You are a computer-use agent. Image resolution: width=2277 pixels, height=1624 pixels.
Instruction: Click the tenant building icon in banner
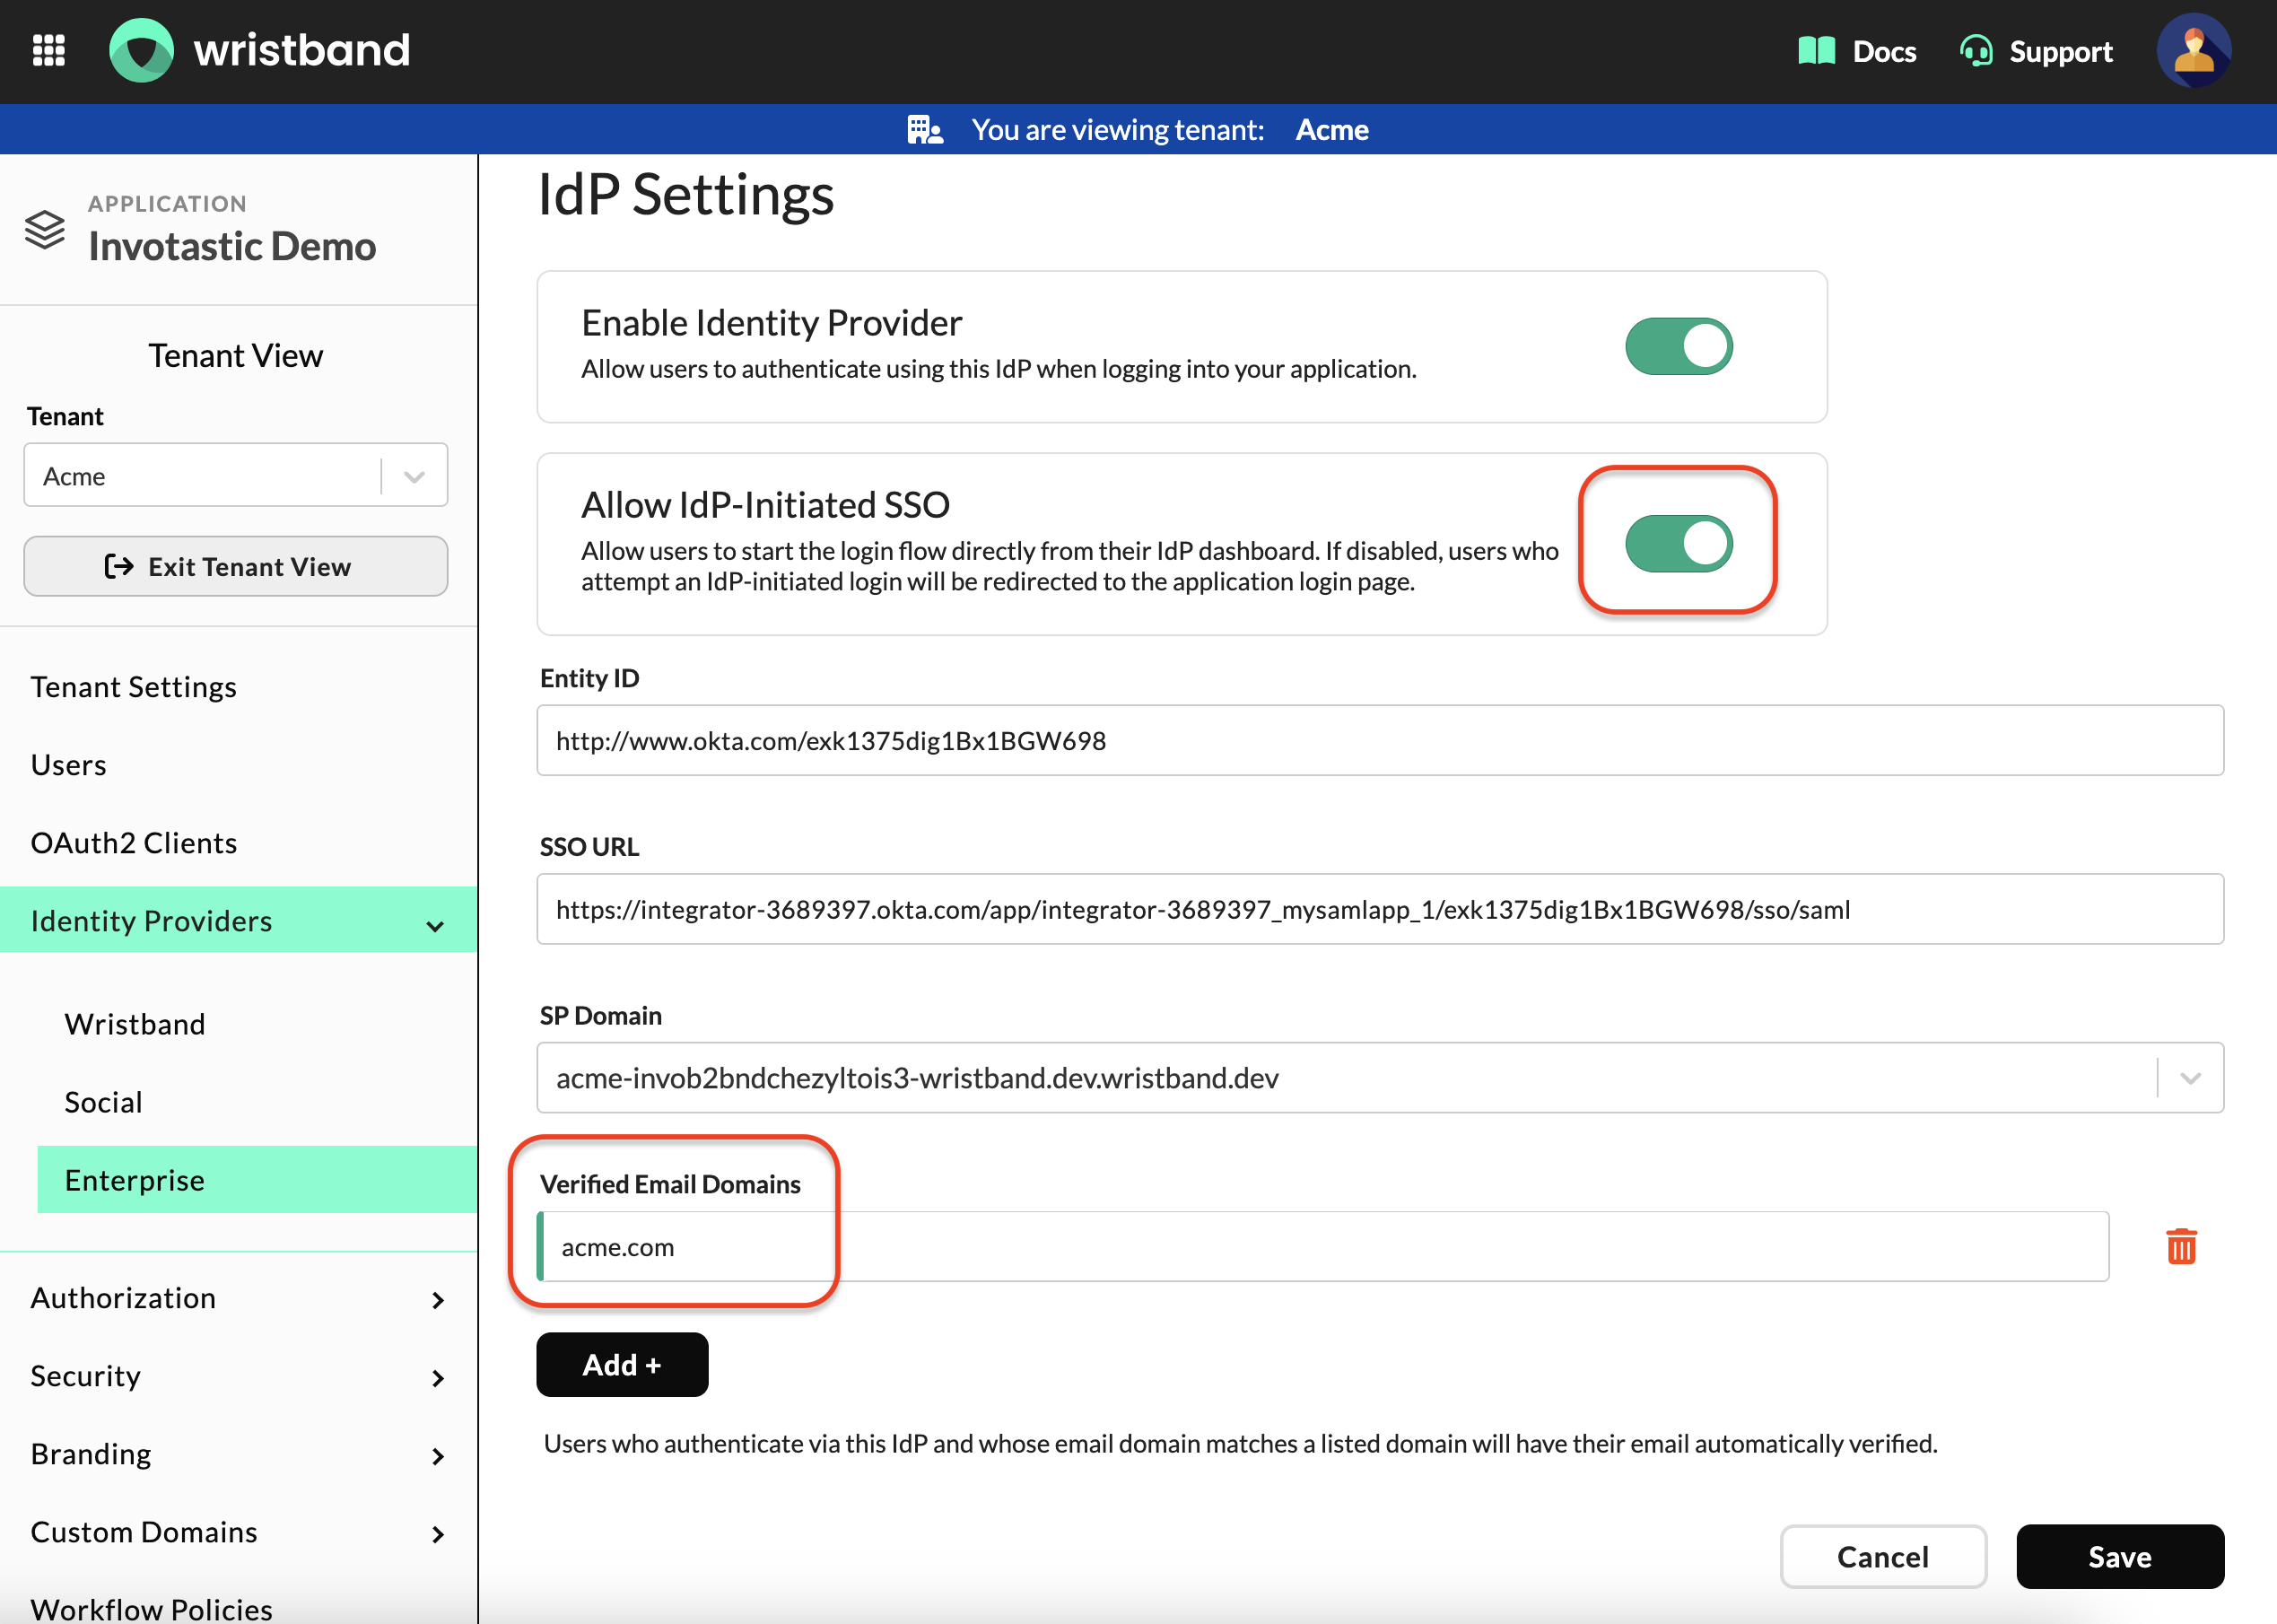[x=924, y=130]
